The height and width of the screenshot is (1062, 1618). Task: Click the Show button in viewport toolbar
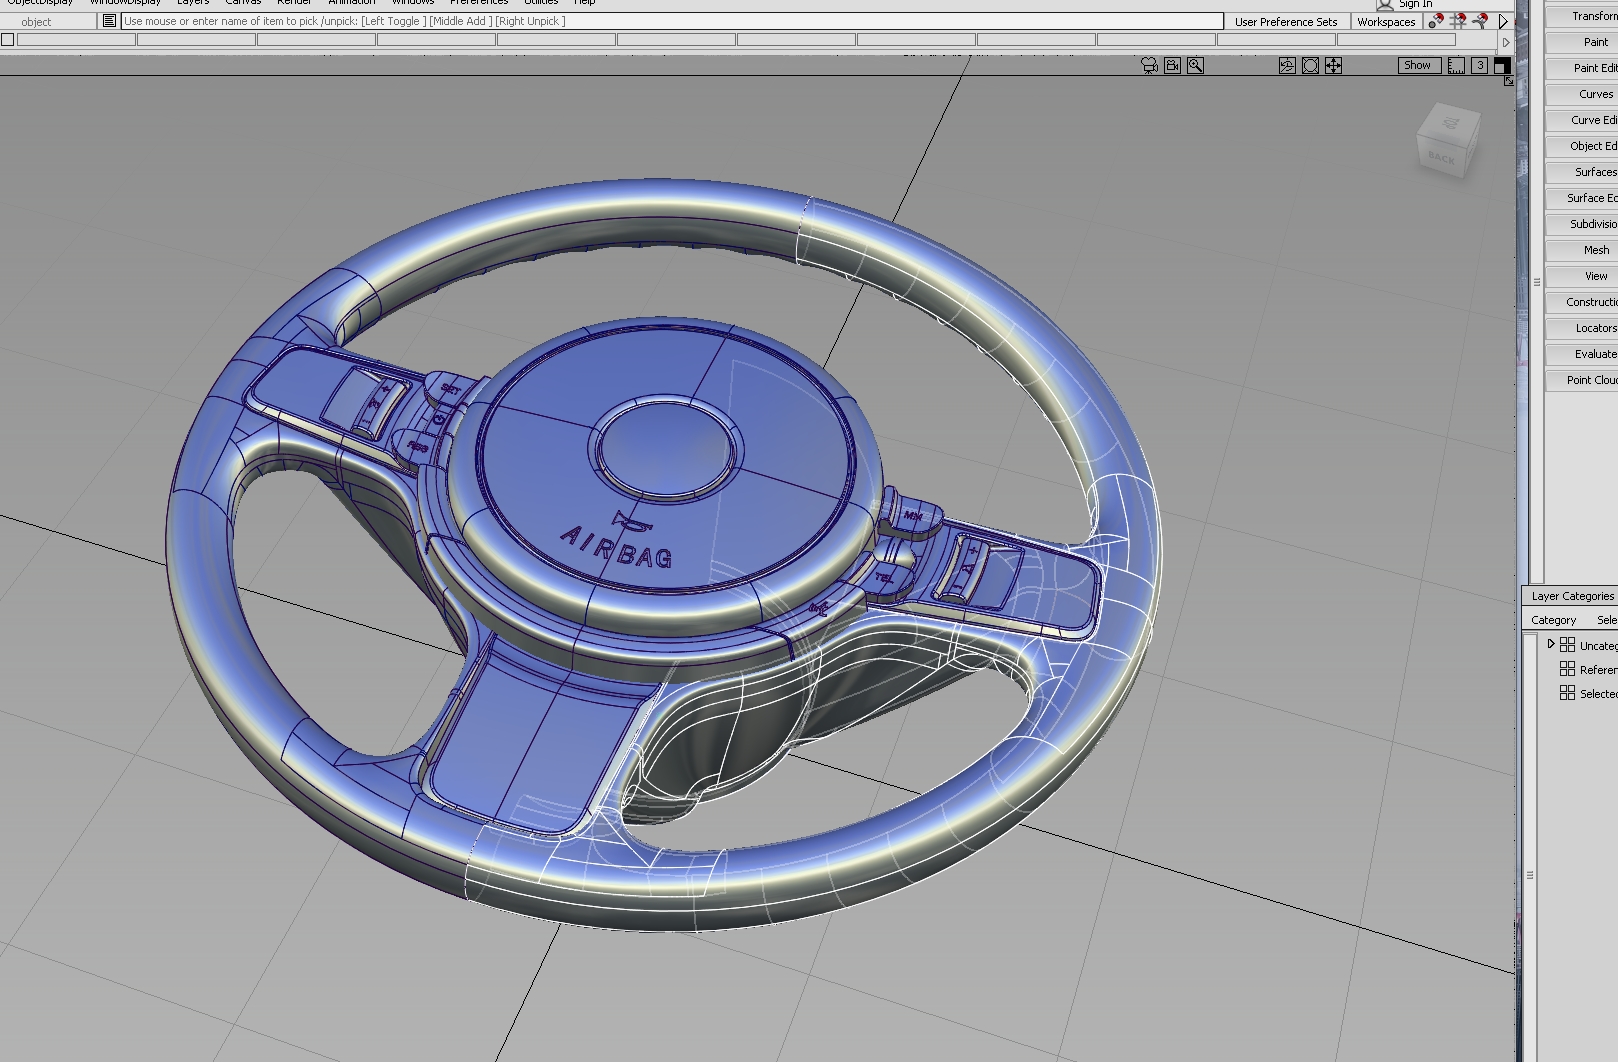pyautogui.click(x=1417, y=65)
